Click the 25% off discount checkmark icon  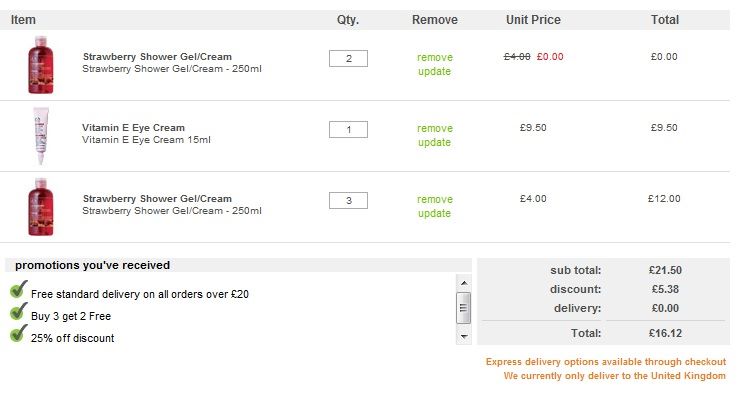[x=17, y=335]
